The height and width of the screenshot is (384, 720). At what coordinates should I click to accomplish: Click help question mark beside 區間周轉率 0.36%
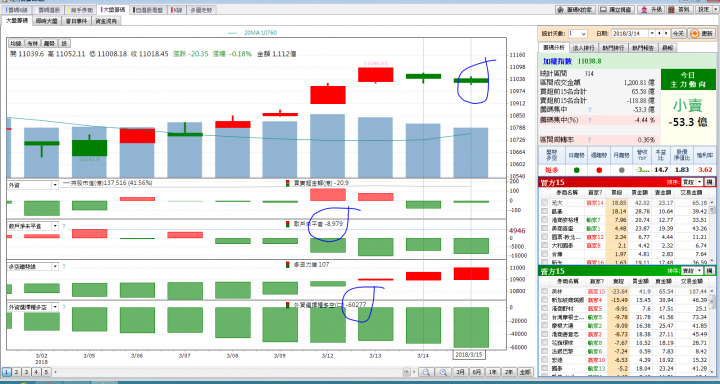[590, 140]
